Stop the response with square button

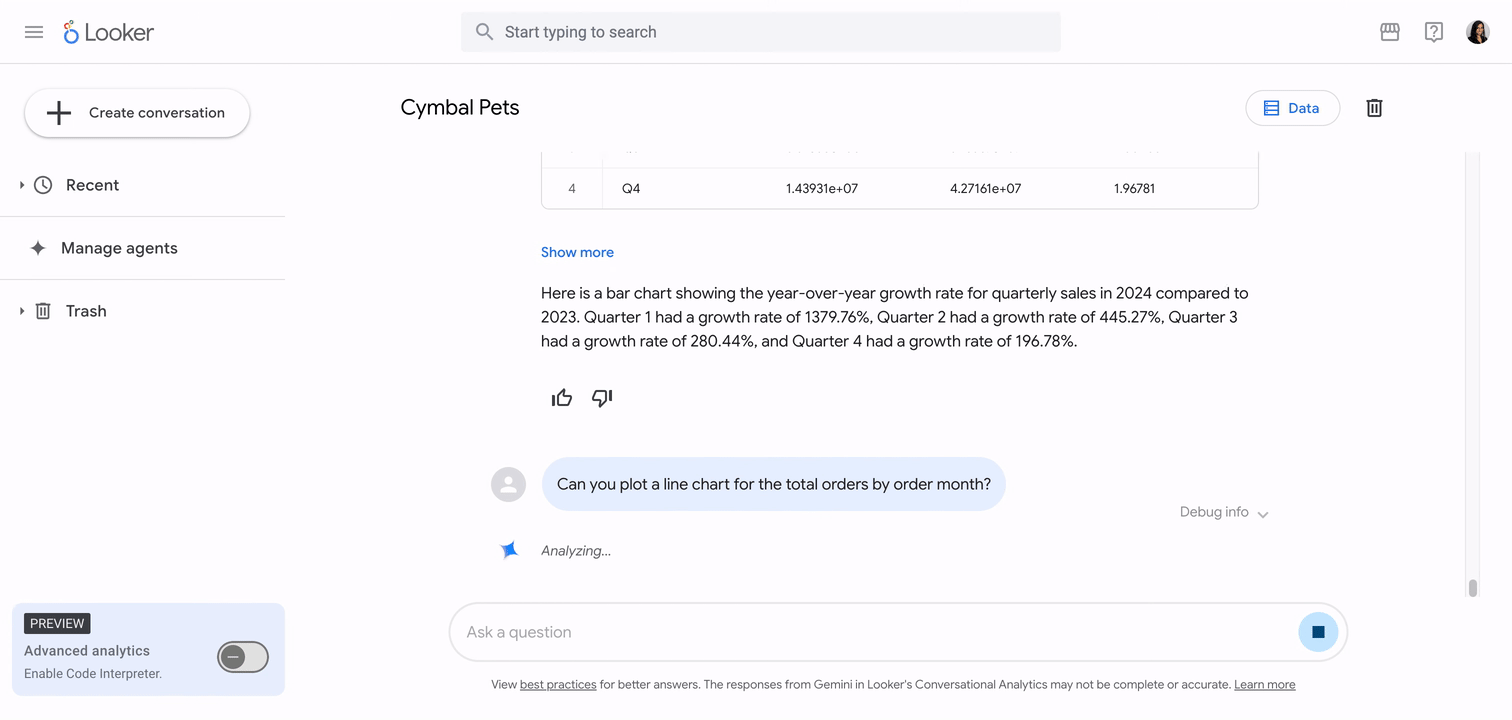(x=1318, y=632)
